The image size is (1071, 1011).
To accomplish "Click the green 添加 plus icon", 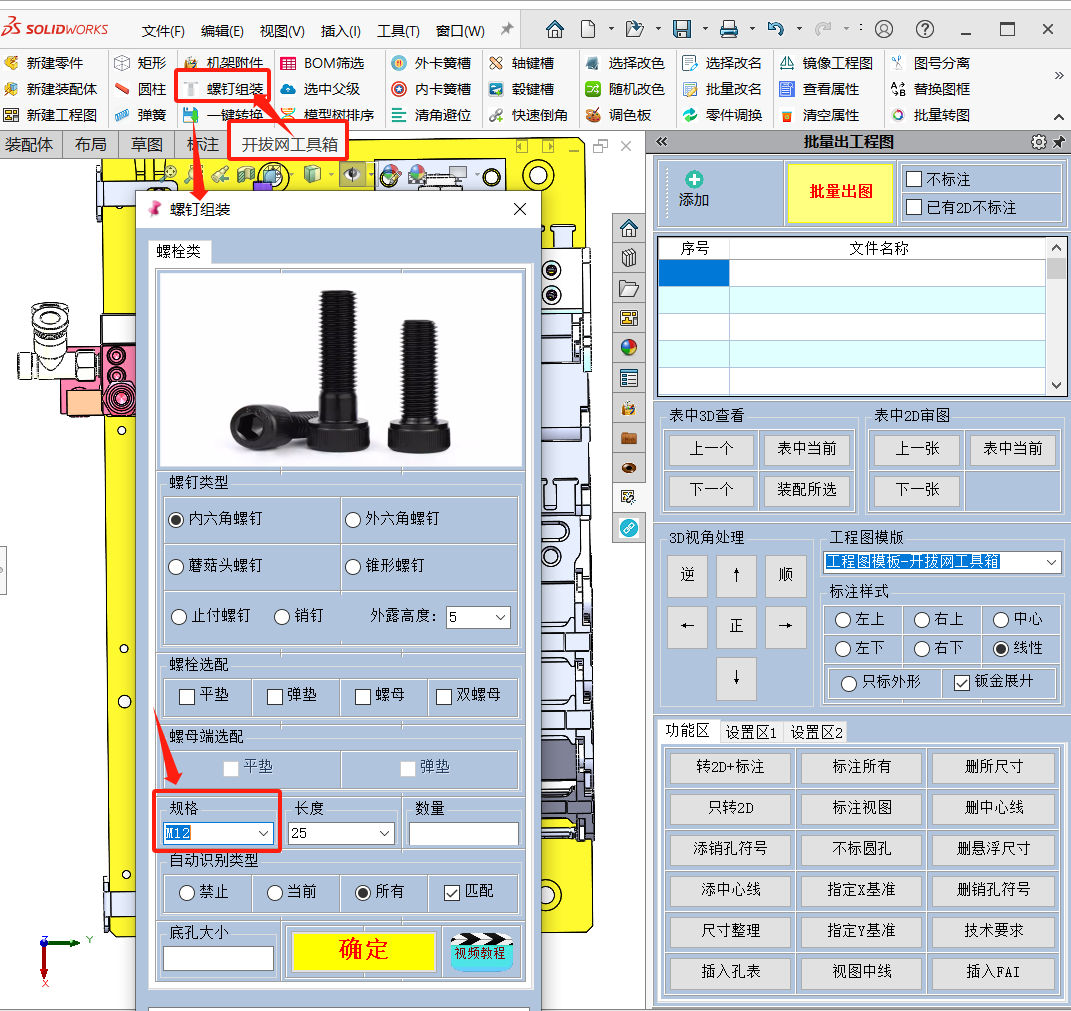I will (694, 180).
